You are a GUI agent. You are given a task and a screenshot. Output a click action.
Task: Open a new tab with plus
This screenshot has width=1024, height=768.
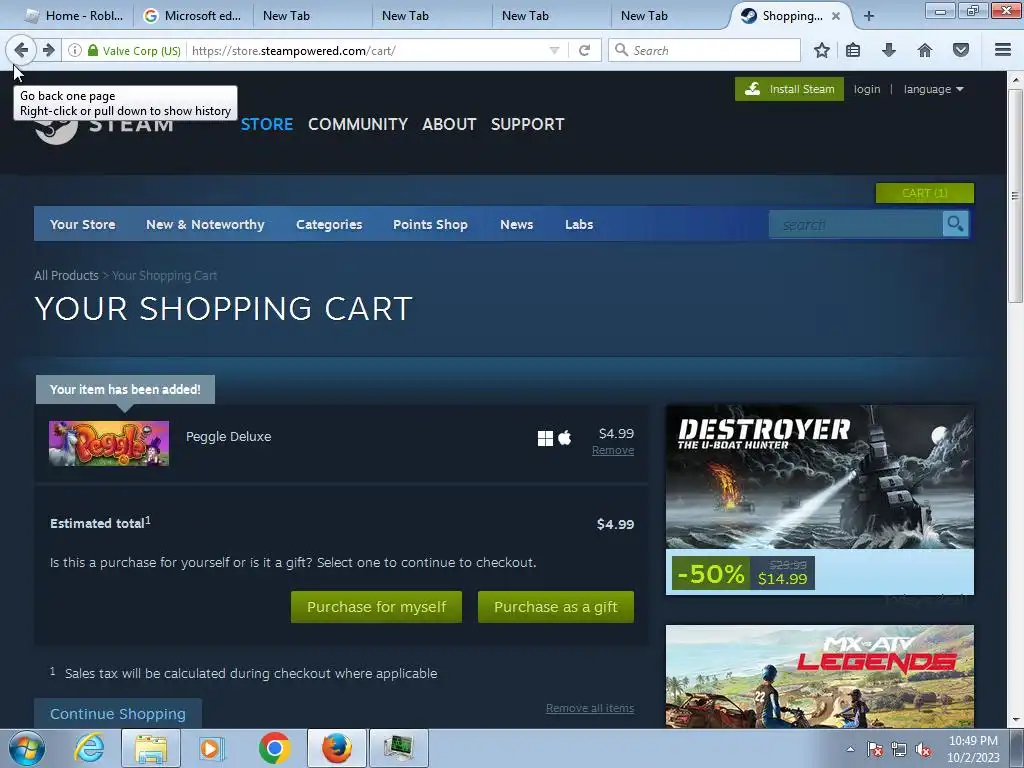pyautogui.click(x=869, y=16)
